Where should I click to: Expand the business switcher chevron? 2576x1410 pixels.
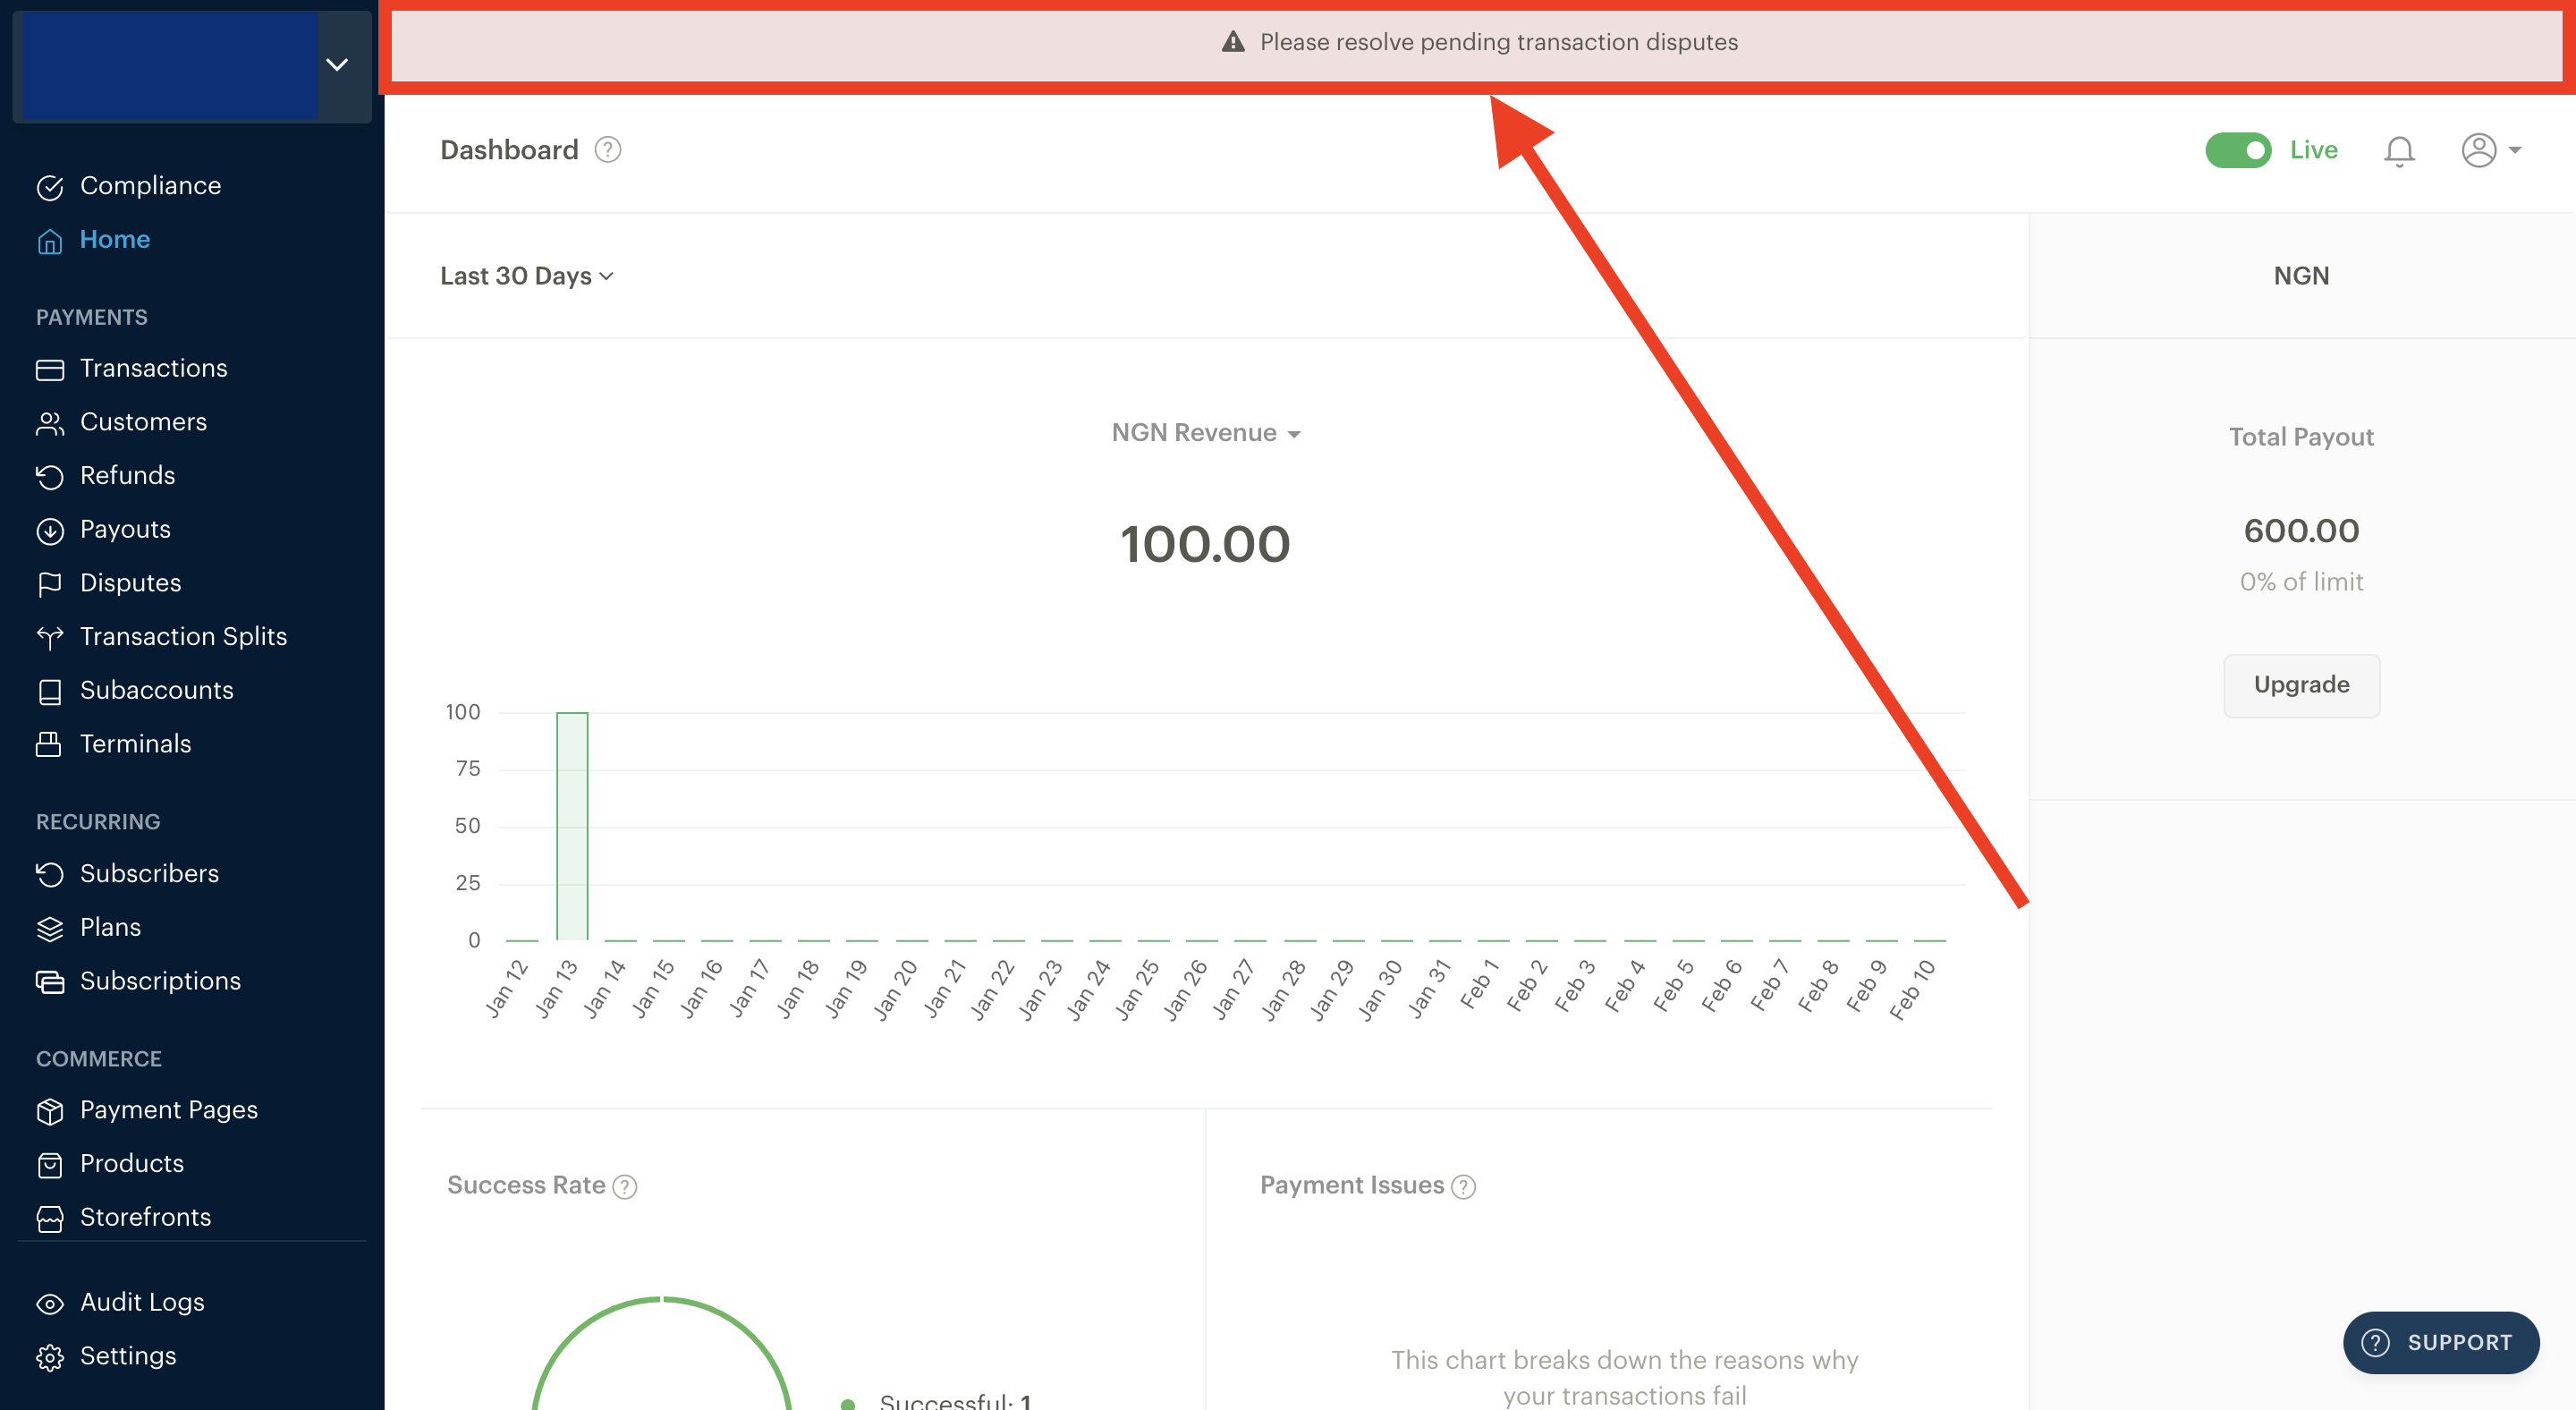(x=337, y=65)
